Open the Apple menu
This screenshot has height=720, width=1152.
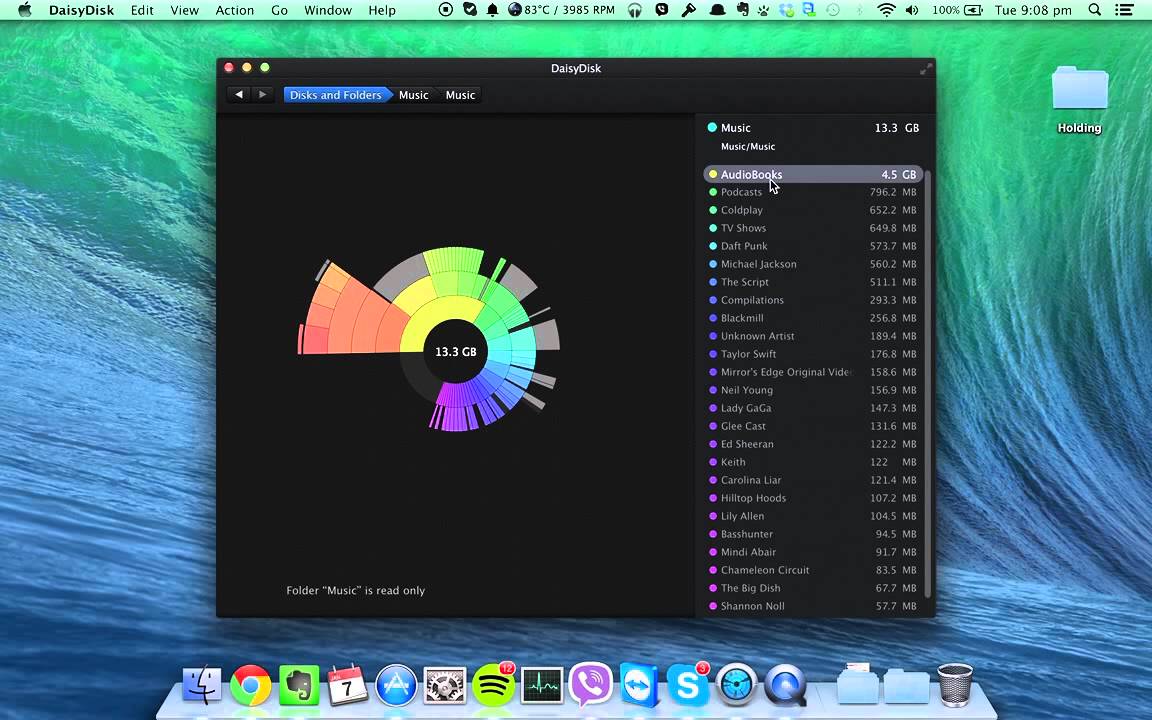25,10
